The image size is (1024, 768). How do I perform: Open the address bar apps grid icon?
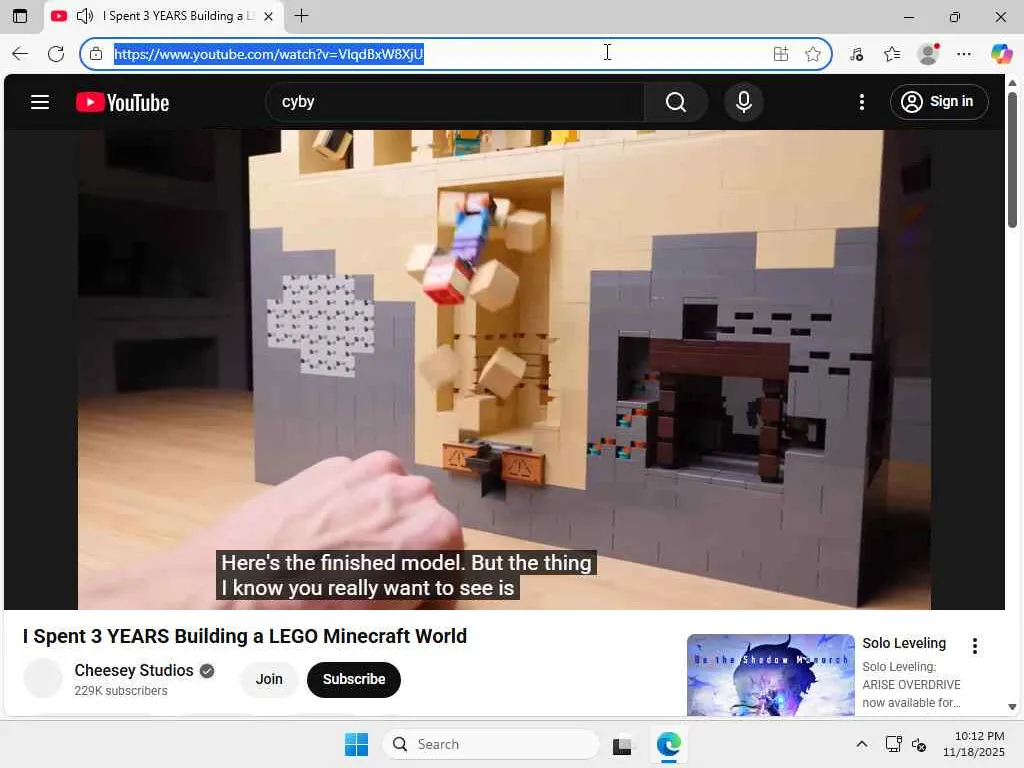780,54
